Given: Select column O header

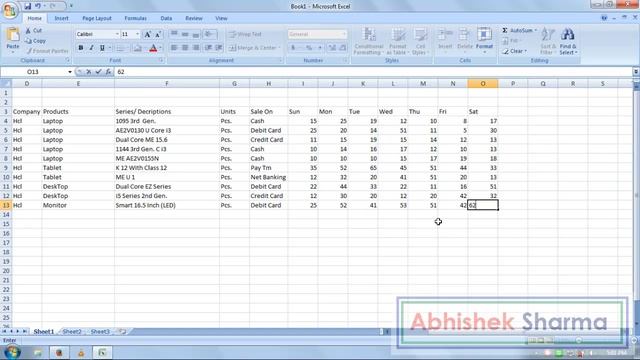Looking at the screenshot, I should 483,84.
